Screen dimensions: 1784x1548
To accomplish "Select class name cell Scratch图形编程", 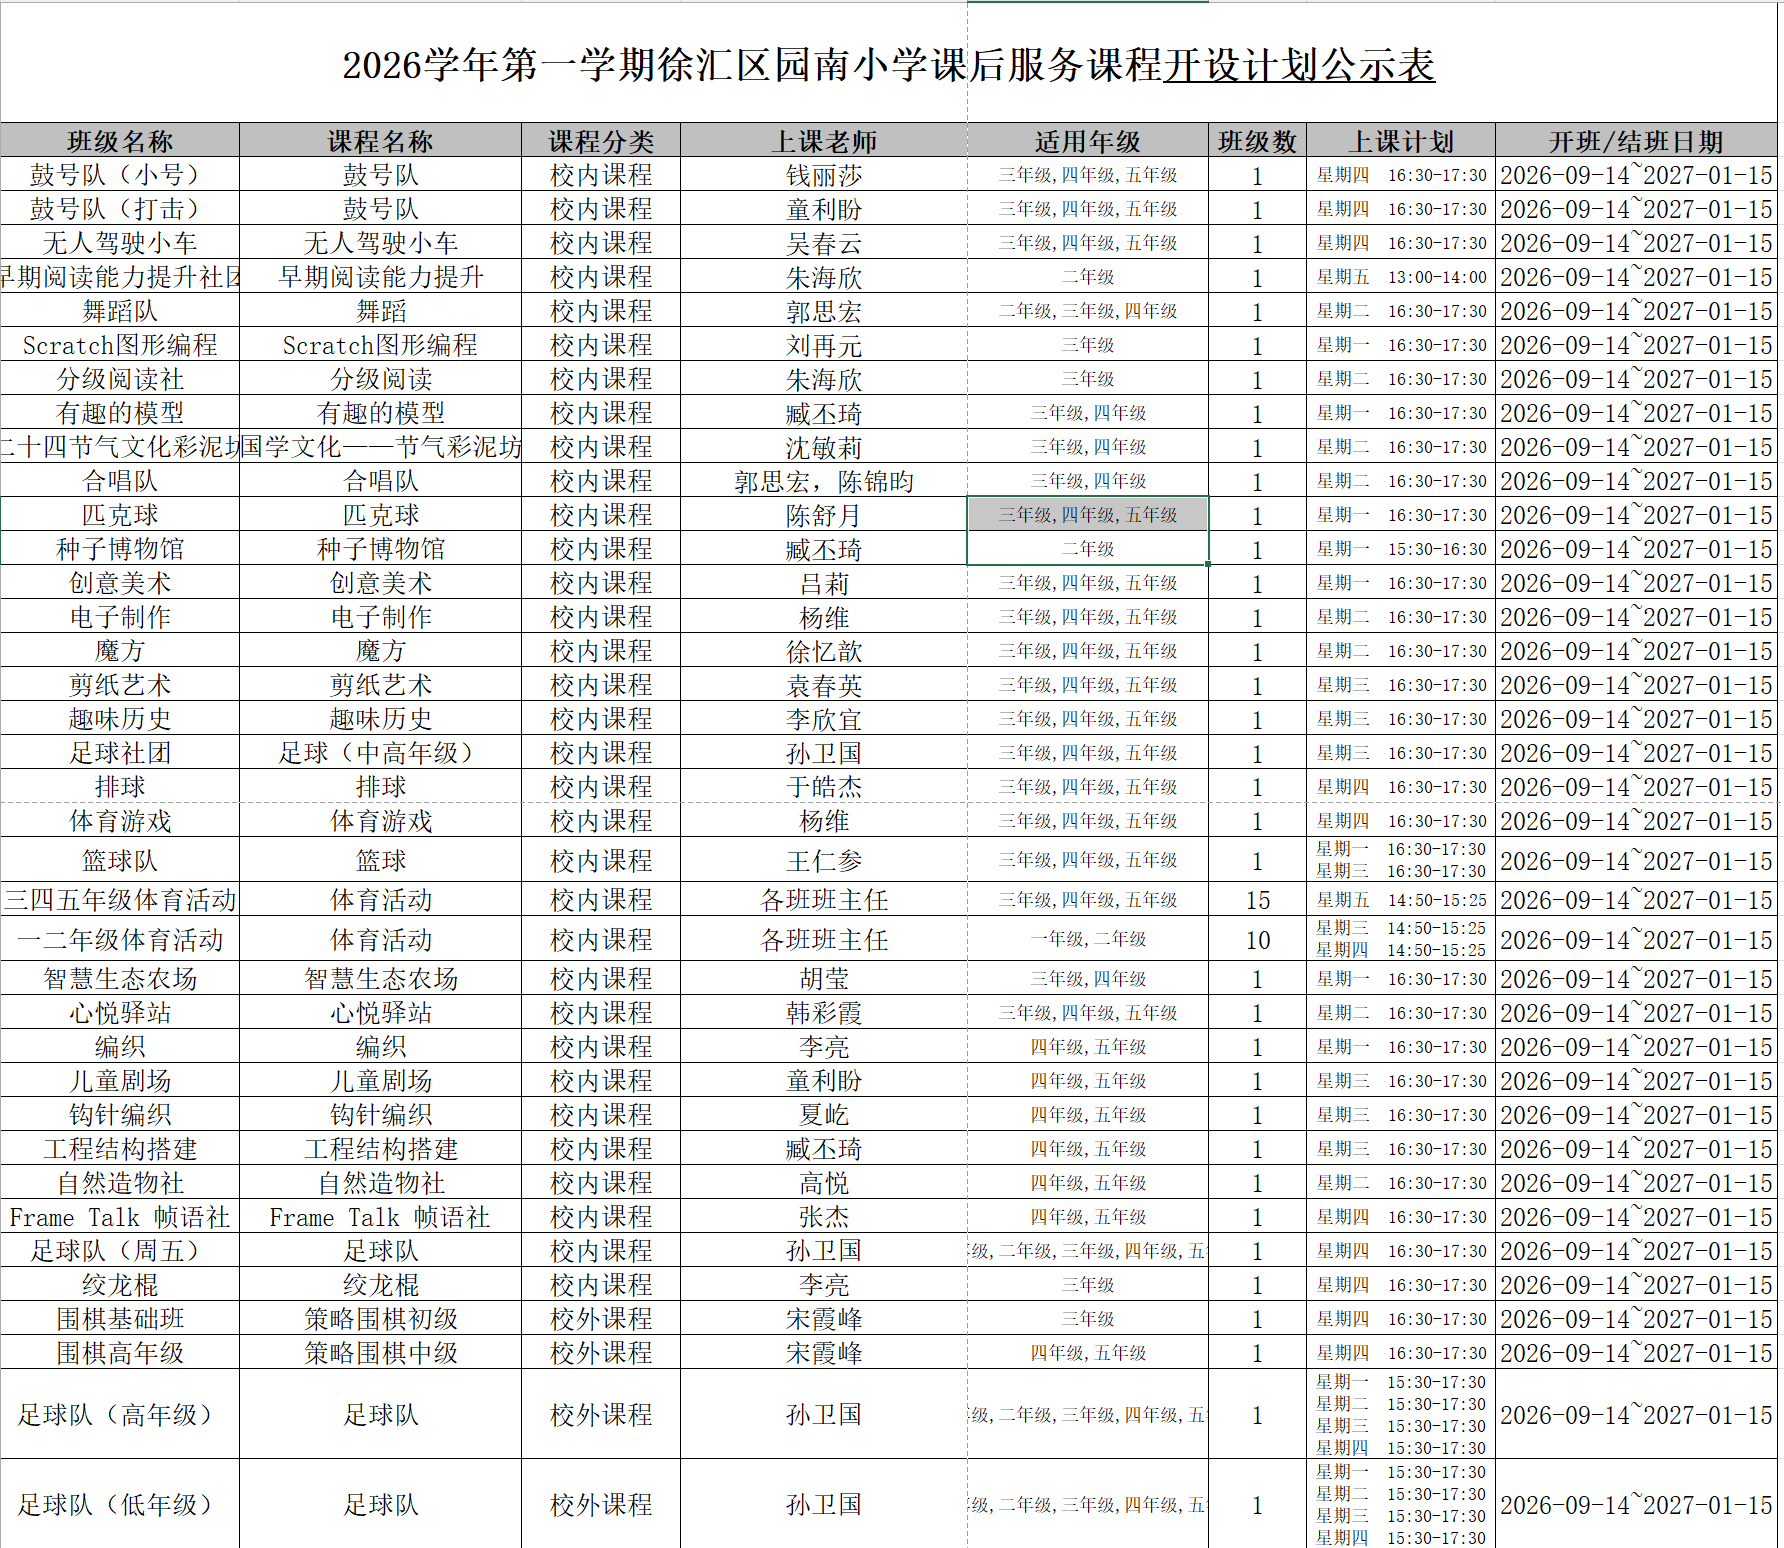I will click(120, 345).
